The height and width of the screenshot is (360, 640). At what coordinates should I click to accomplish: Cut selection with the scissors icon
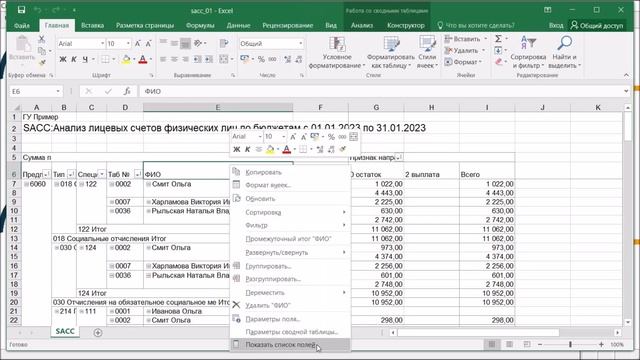tap(42, 39)
